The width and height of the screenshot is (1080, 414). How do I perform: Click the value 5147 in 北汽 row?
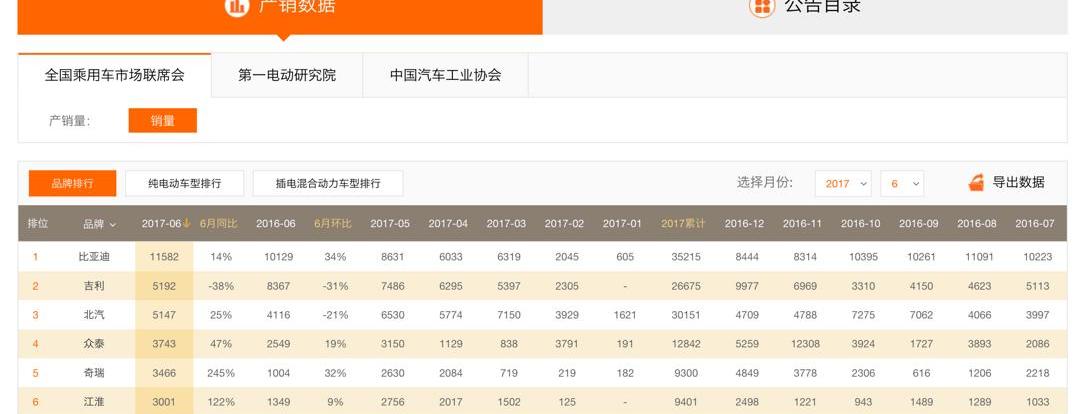tap(164, 315)
